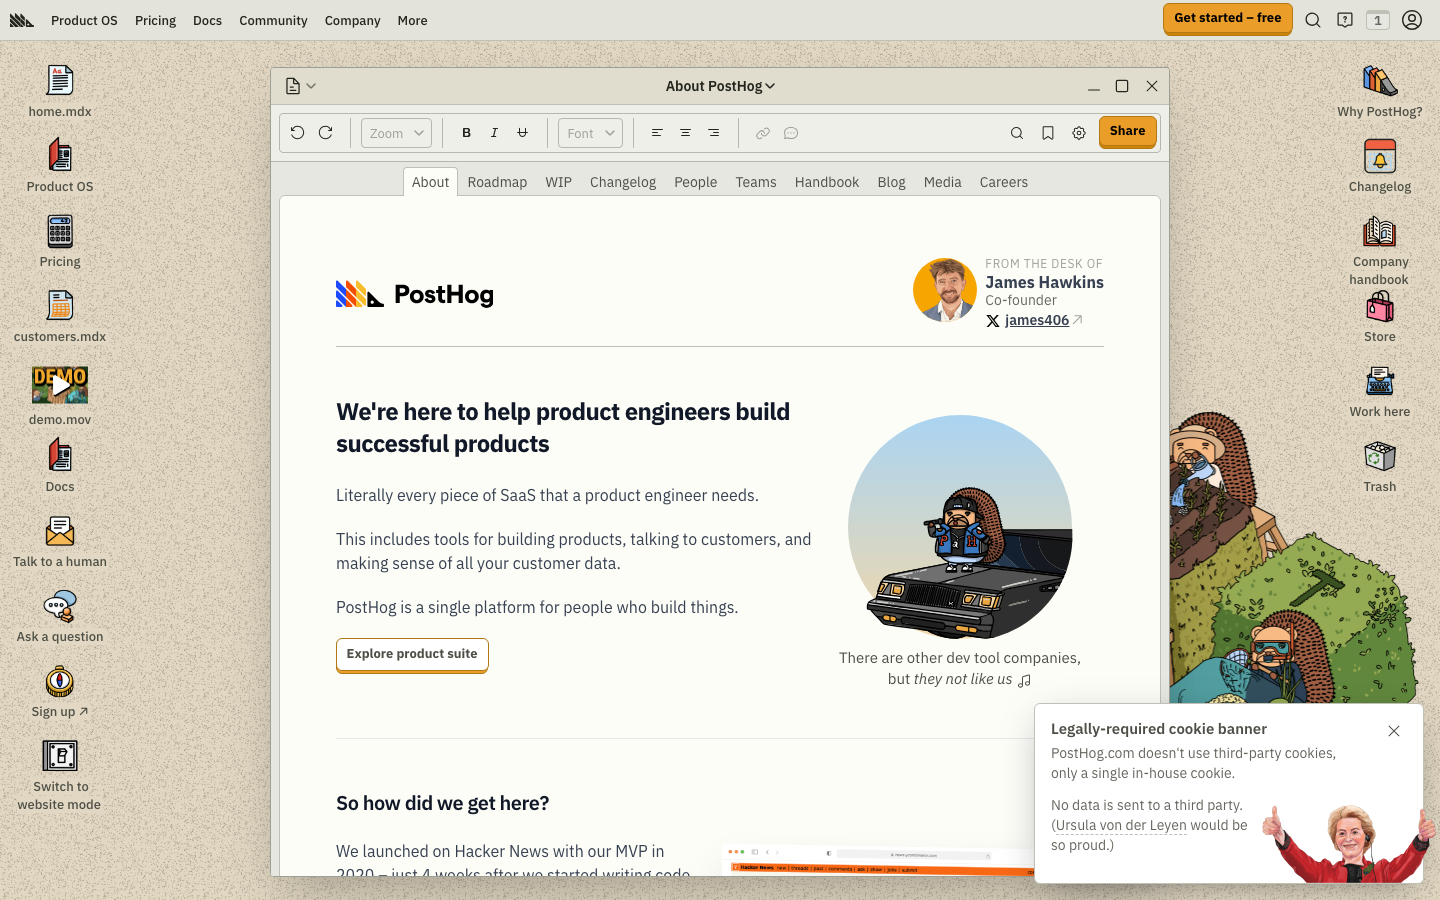Click the comment bubble toolbar icon
The height and width of the screenshot is (900, 1440).
click(791, 133)
